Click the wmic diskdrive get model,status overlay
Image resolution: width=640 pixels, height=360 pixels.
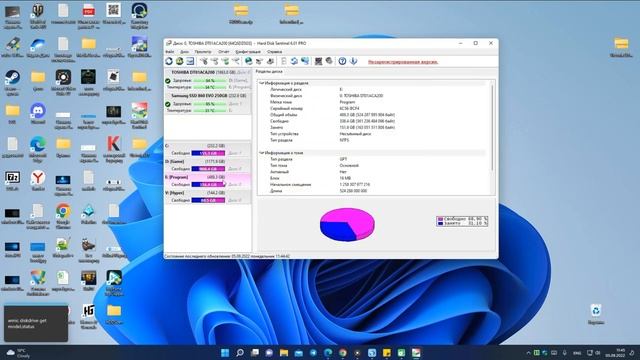36,323
